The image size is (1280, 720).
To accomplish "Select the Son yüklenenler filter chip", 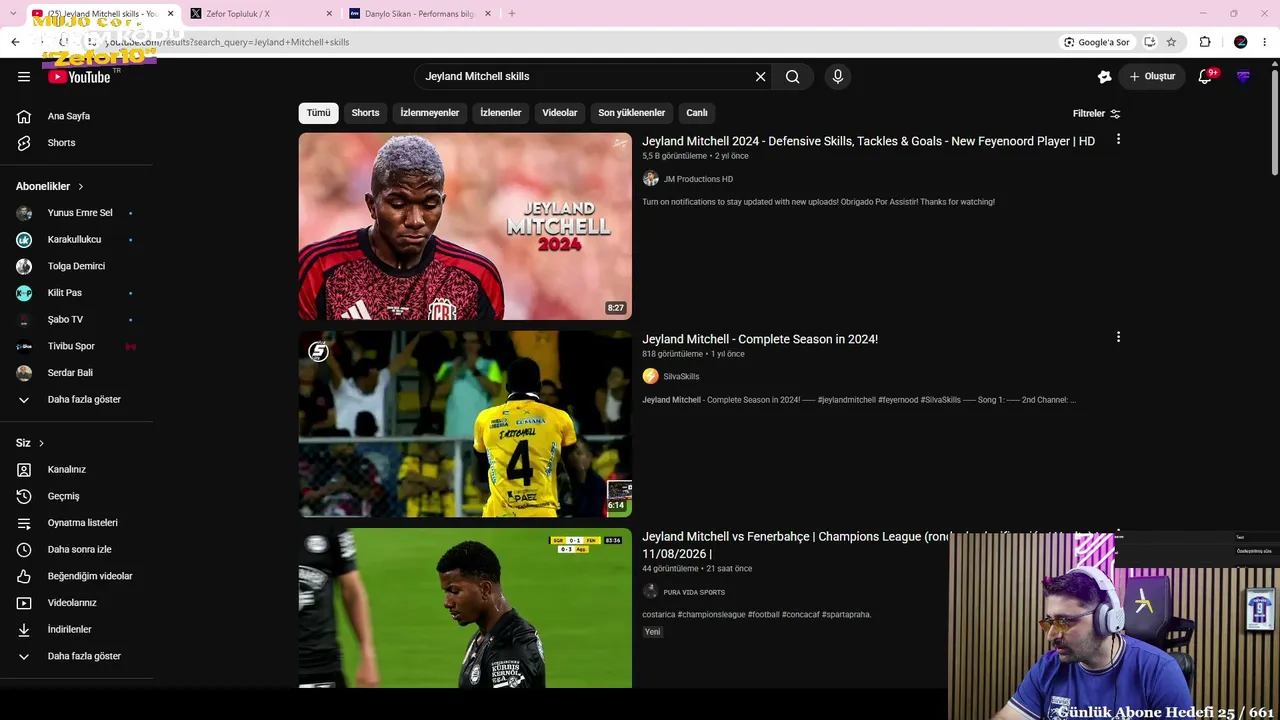I will (632, 113).
